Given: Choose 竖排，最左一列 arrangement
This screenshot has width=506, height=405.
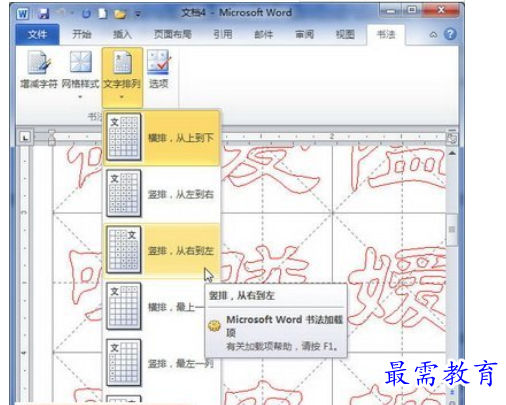Looking at the screenshot, I should point(161,363).
